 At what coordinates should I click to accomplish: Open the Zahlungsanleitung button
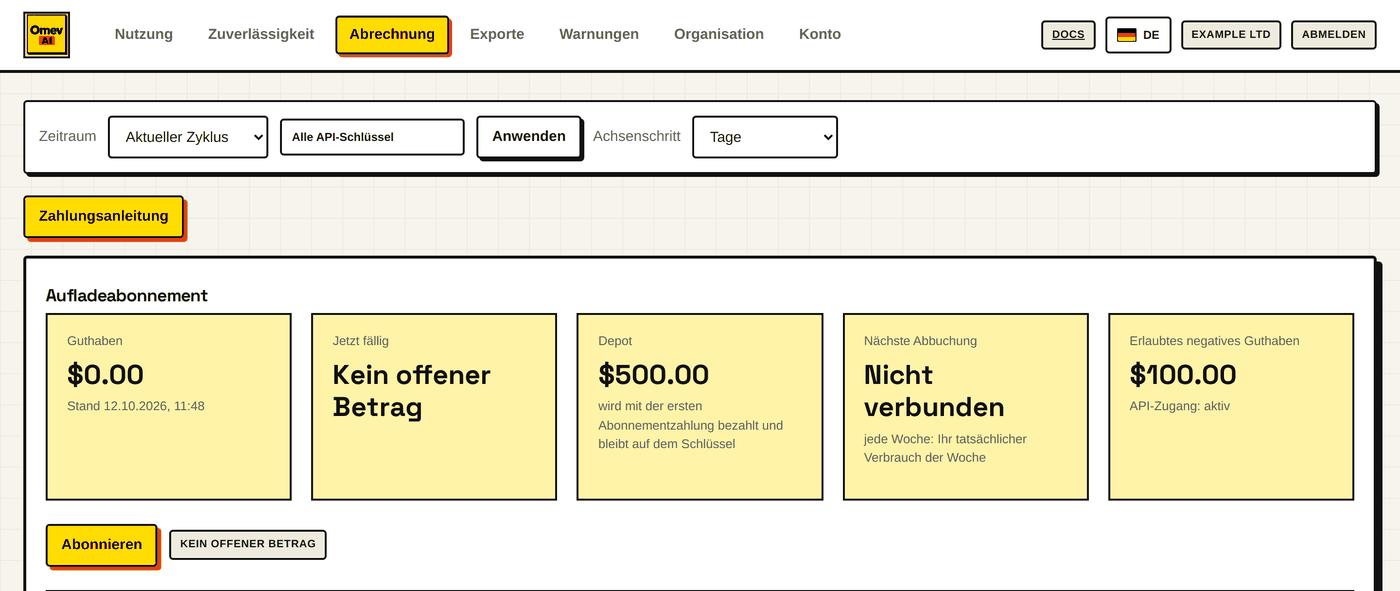(104, 216)
